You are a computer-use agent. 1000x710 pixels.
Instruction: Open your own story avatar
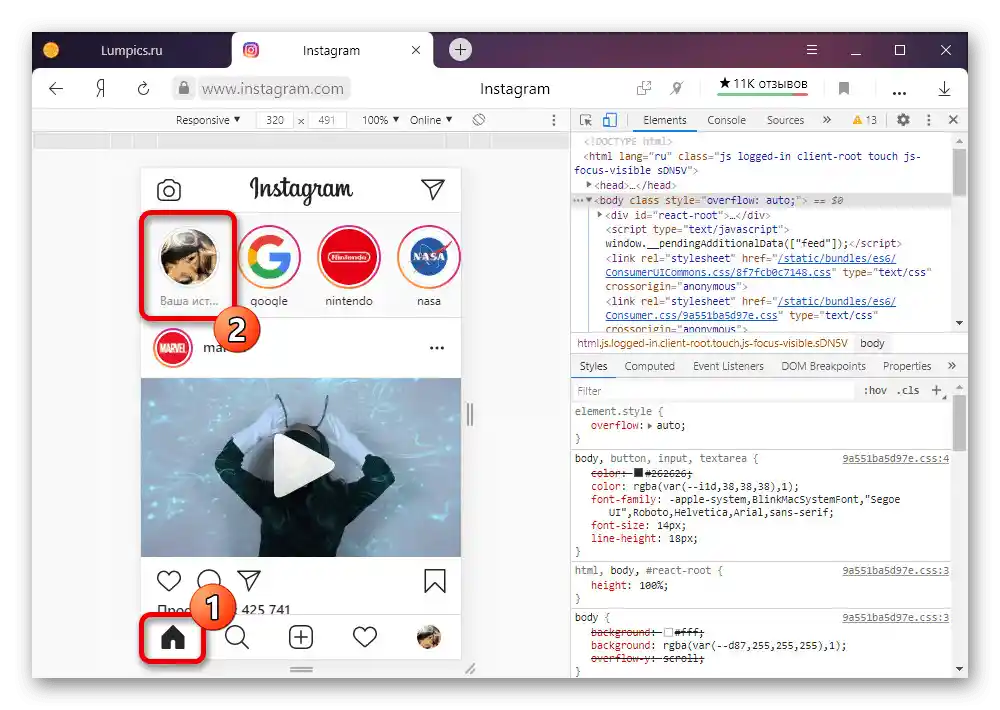(189, 257)
